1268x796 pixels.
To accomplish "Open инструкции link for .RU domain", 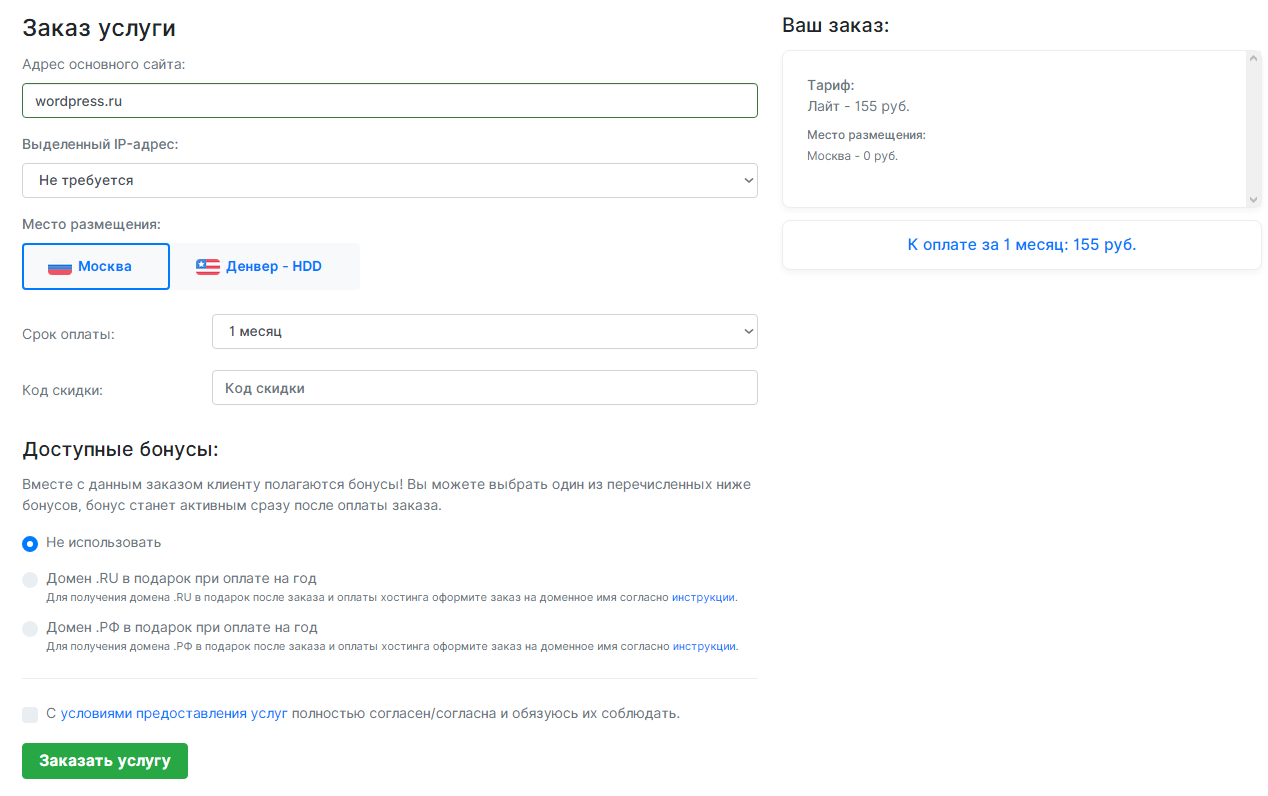I will tap(704, 598).
